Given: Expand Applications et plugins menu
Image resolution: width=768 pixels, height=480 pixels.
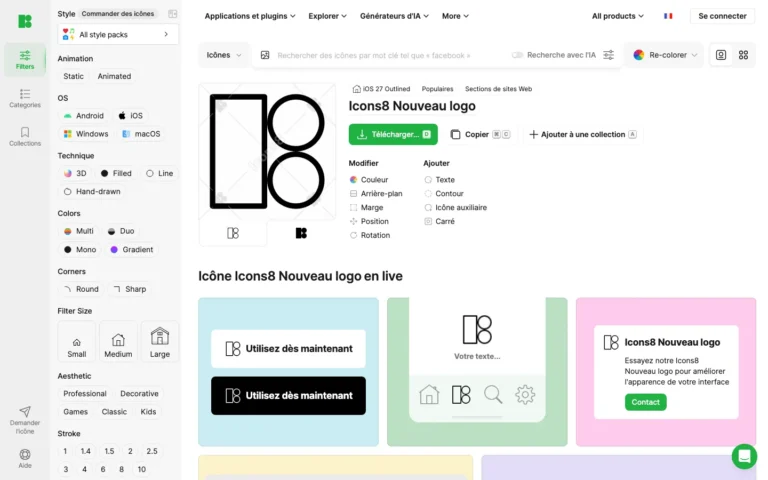Looking at the screenshot, I should [x=250, y=16].
